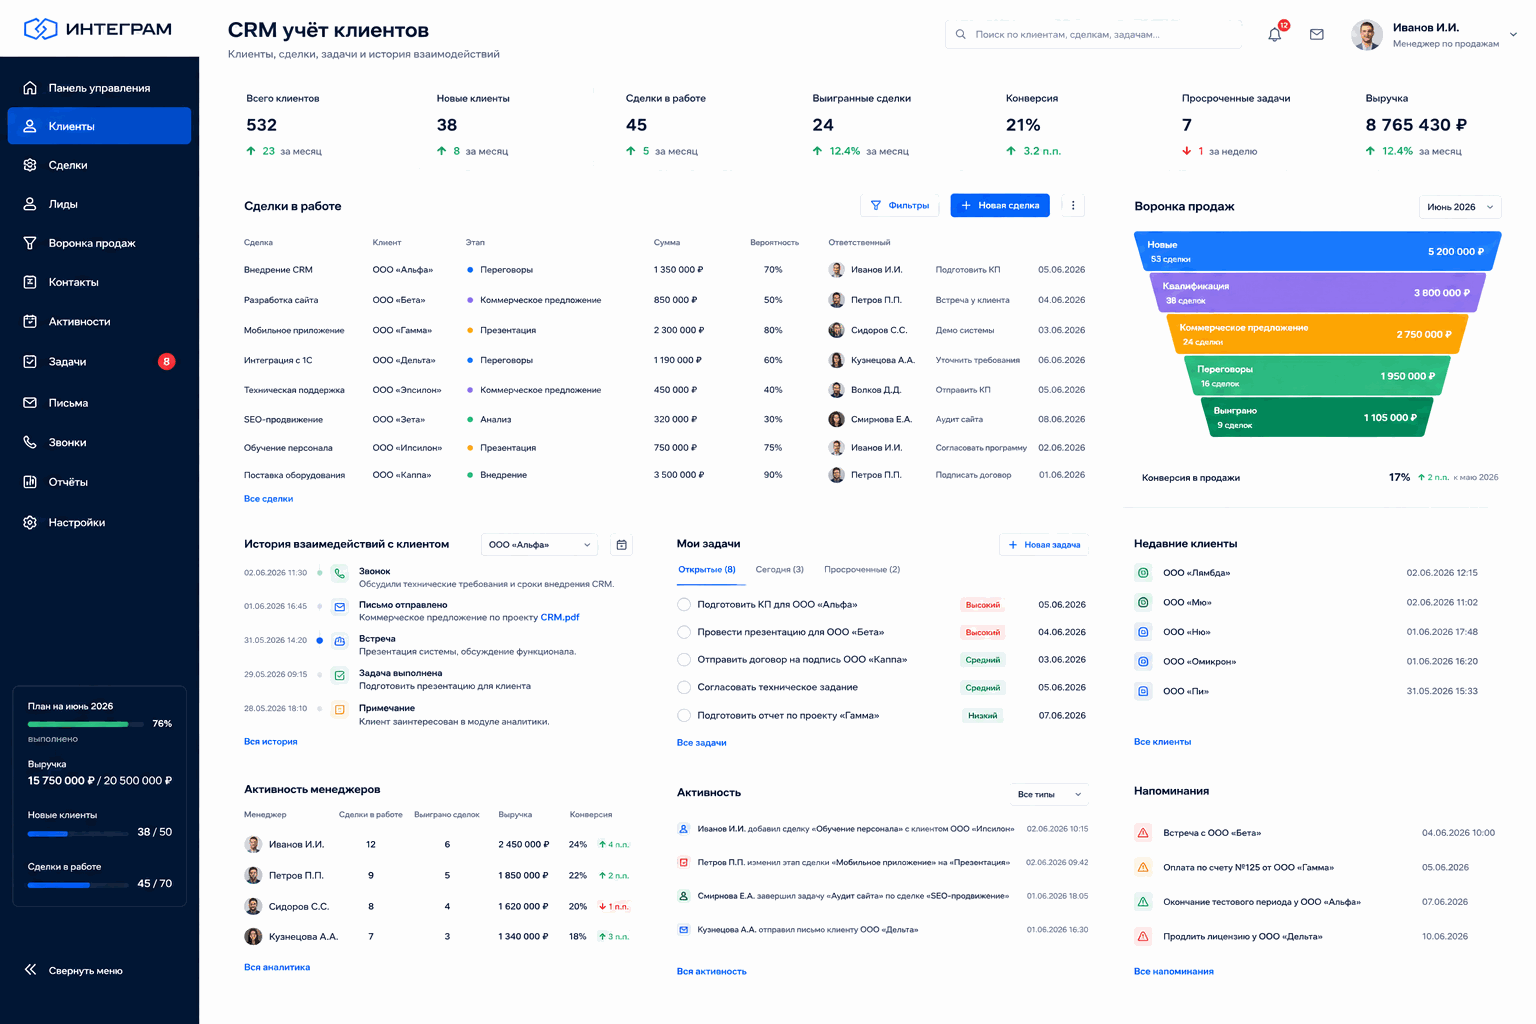Image resolution: width=1536 pixels, height=1024 pixels.
Task: Open Отчёты in sidebar
Action: point(99,482)
